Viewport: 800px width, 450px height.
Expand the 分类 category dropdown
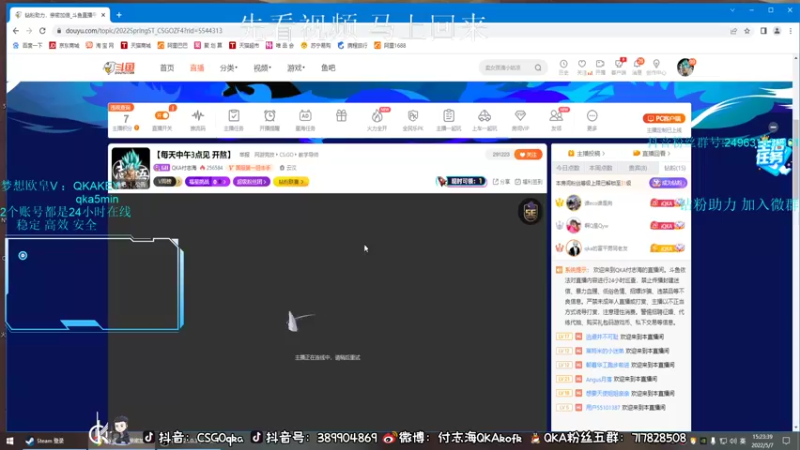[228, 68]
